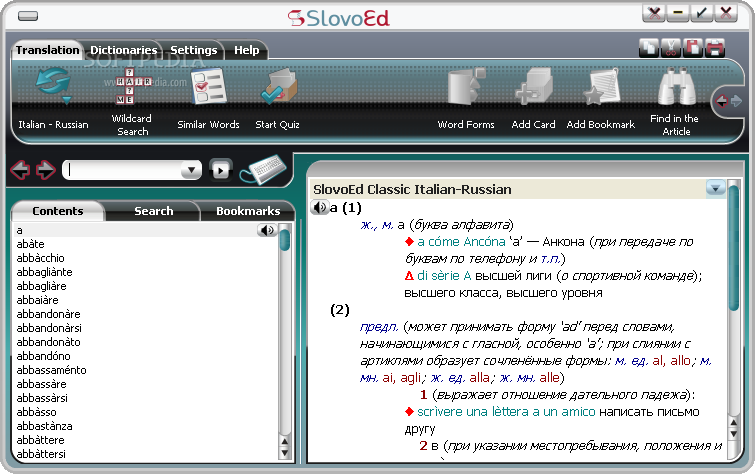Open Word Forms tool
Screen dimensions: 755x474
tap(466, 99)
